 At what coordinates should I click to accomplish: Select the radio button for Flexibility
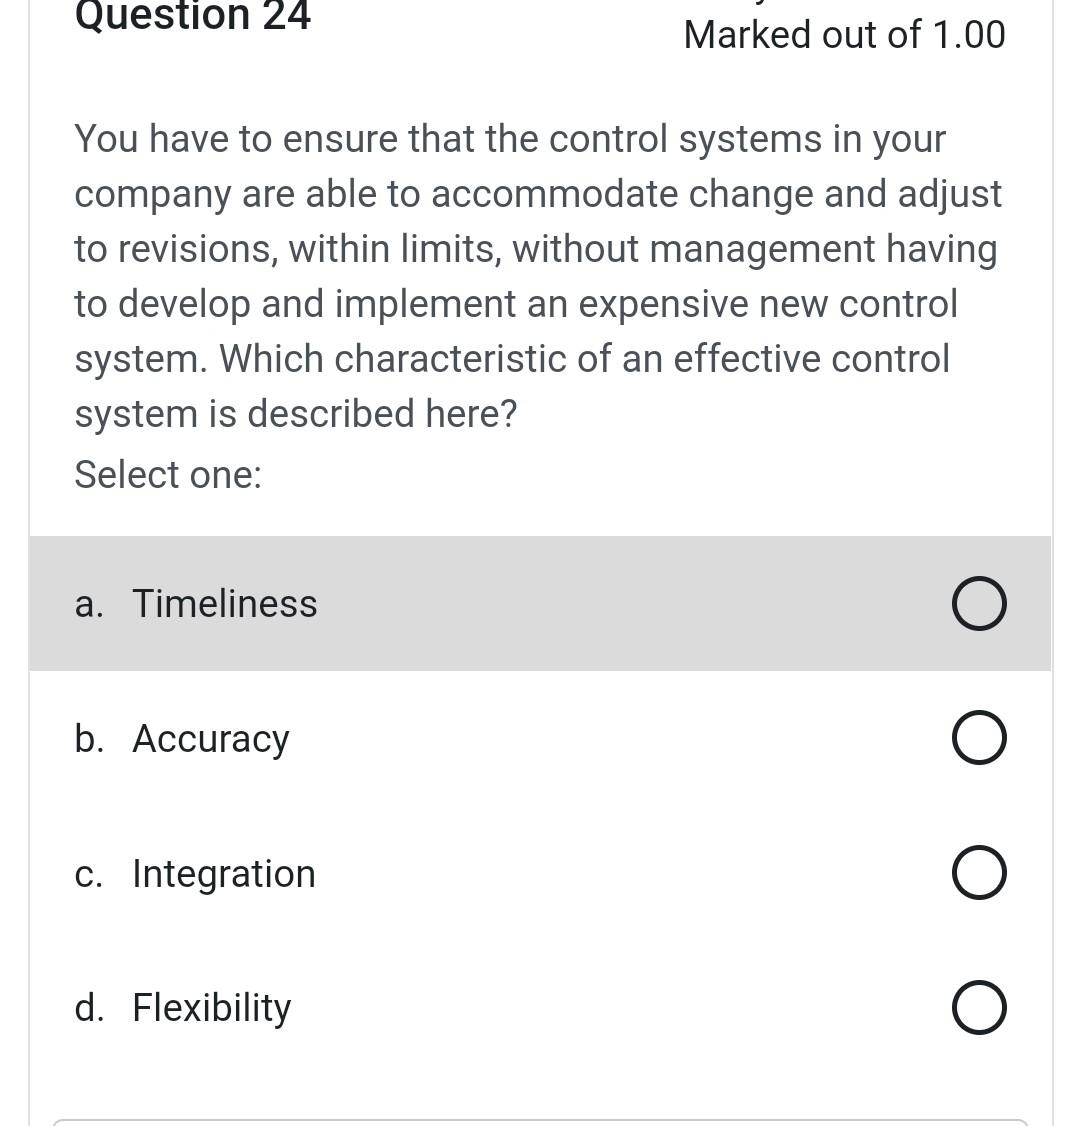[978, 1007]
